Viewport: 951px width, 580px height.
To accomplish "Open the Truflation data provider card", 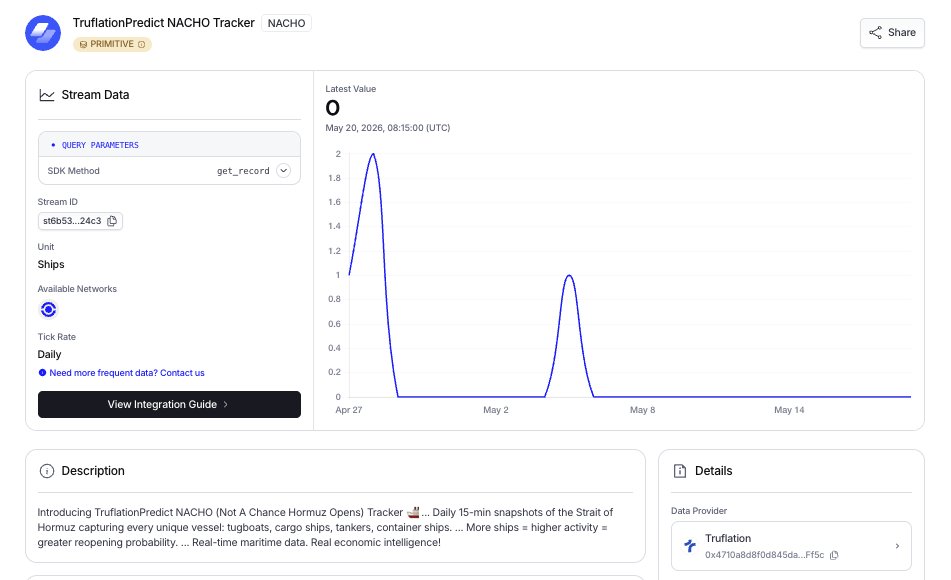I will click(791, 546).
